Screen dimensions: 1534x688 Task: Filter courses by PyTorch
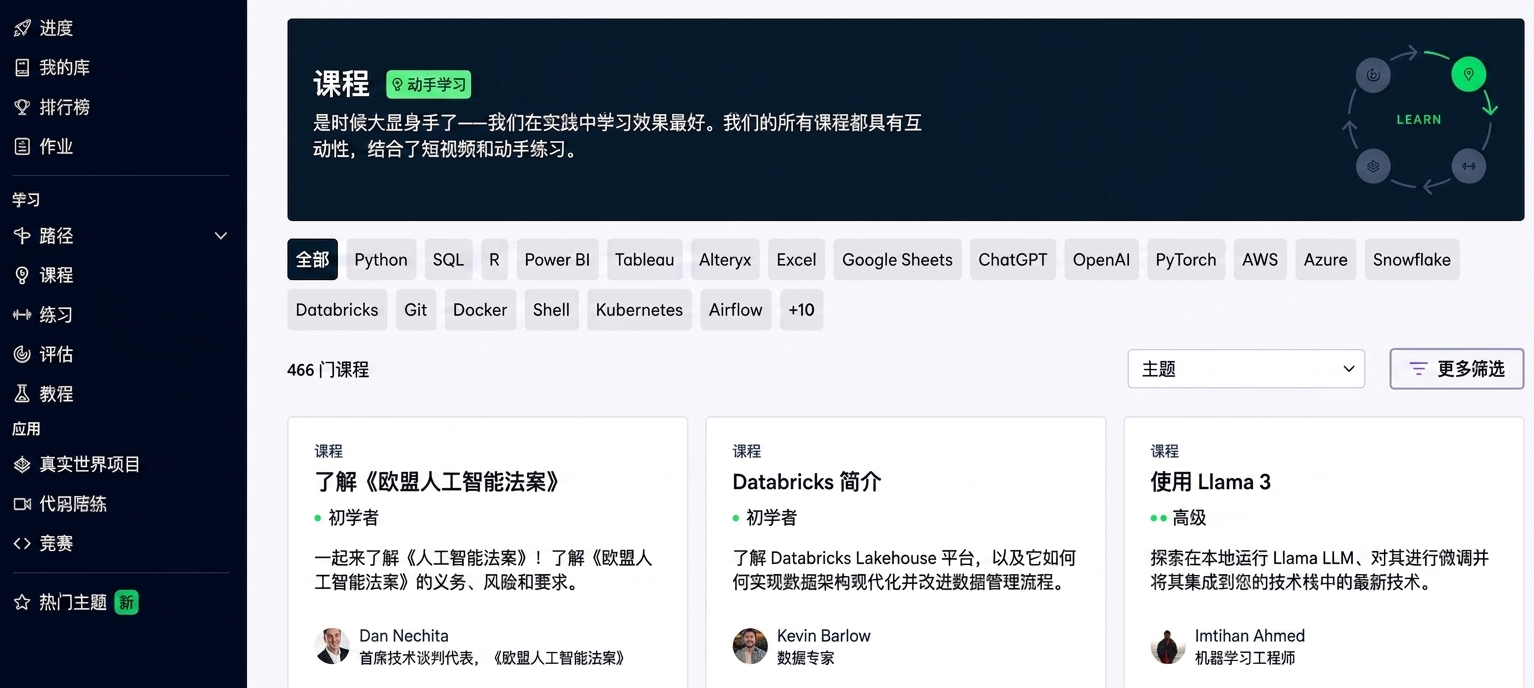[x=1186, y=260]
